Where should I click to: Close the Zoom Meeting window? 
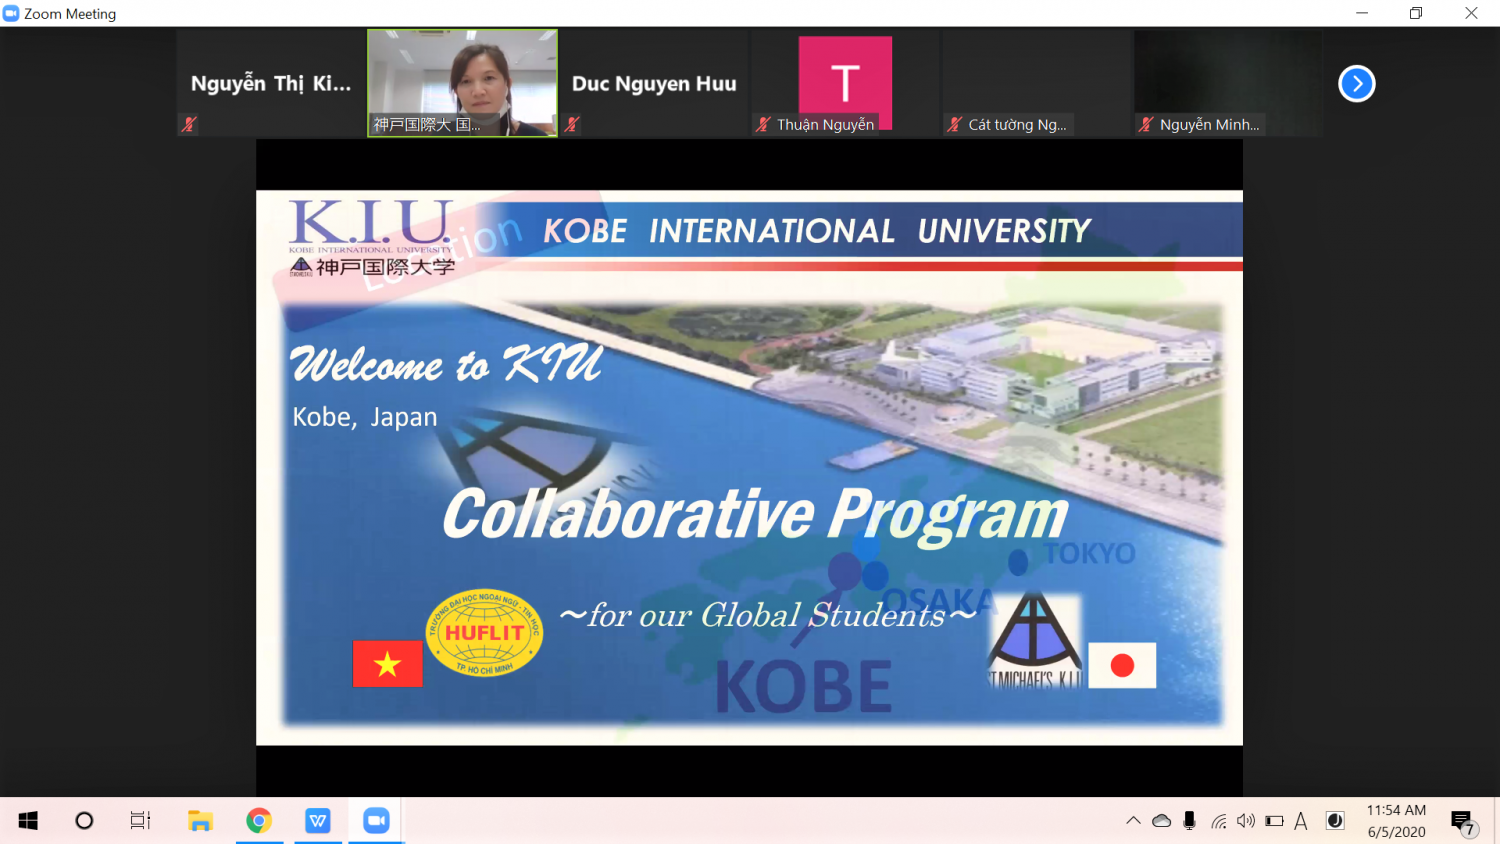coord(1471,13)
